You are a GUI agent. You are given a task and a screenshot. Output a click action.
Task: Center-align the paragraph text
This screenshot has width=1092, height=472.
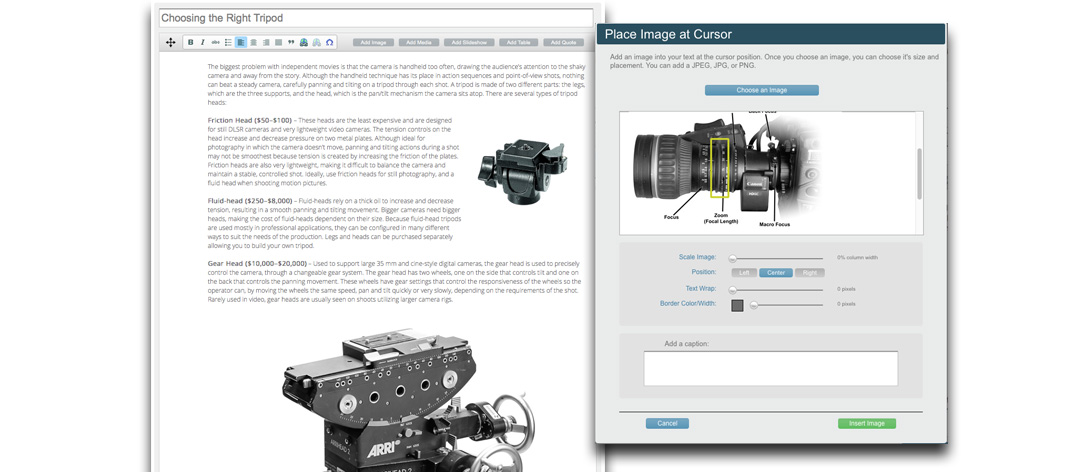(253, 43)
